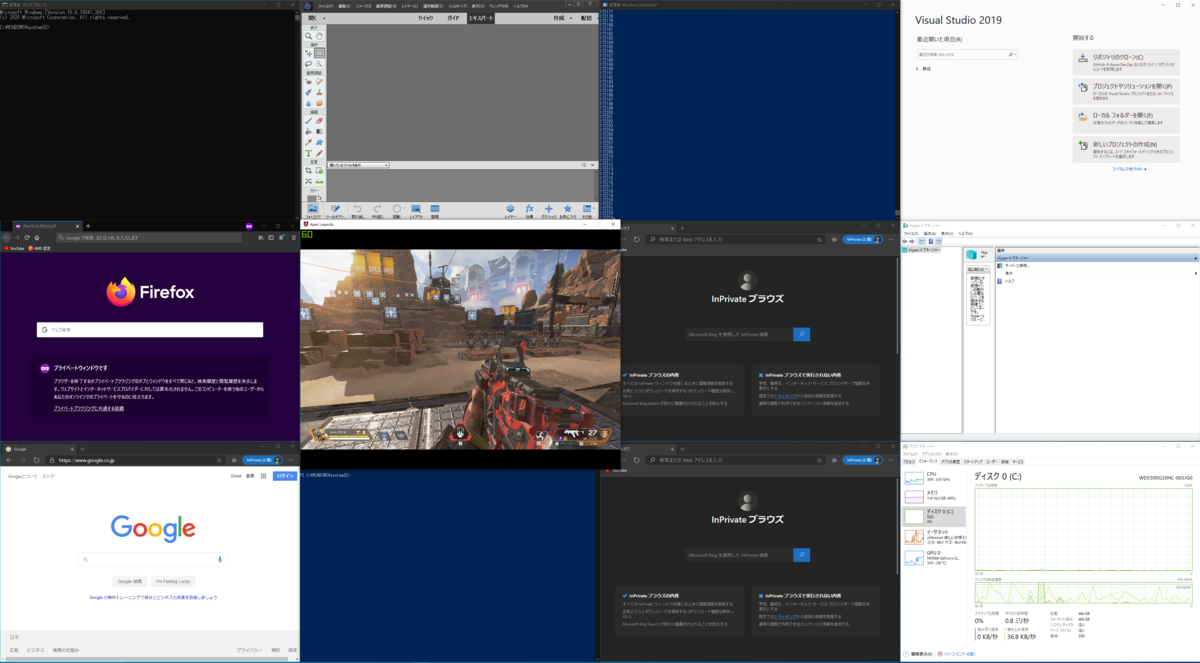Select the Brush tool in Photoshop Elements

coord(308,120)
